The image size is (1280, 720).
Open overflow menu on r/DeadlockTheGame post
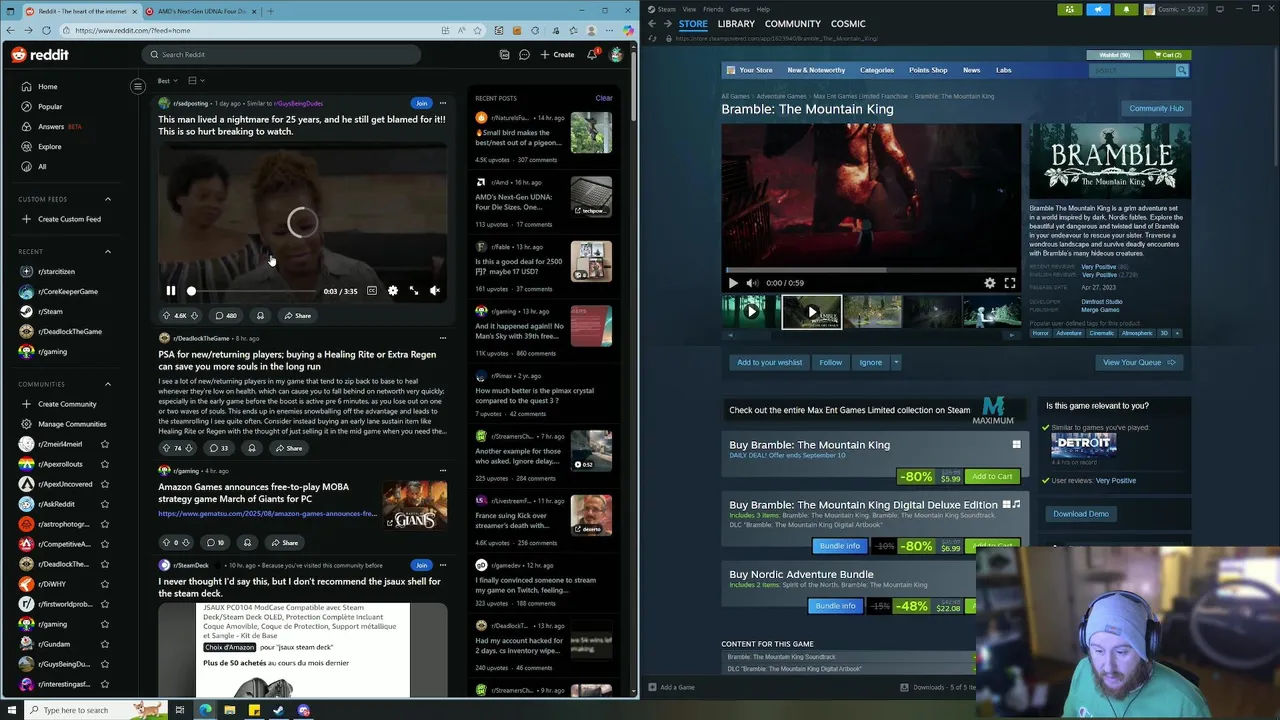click(x=443, y=338)
